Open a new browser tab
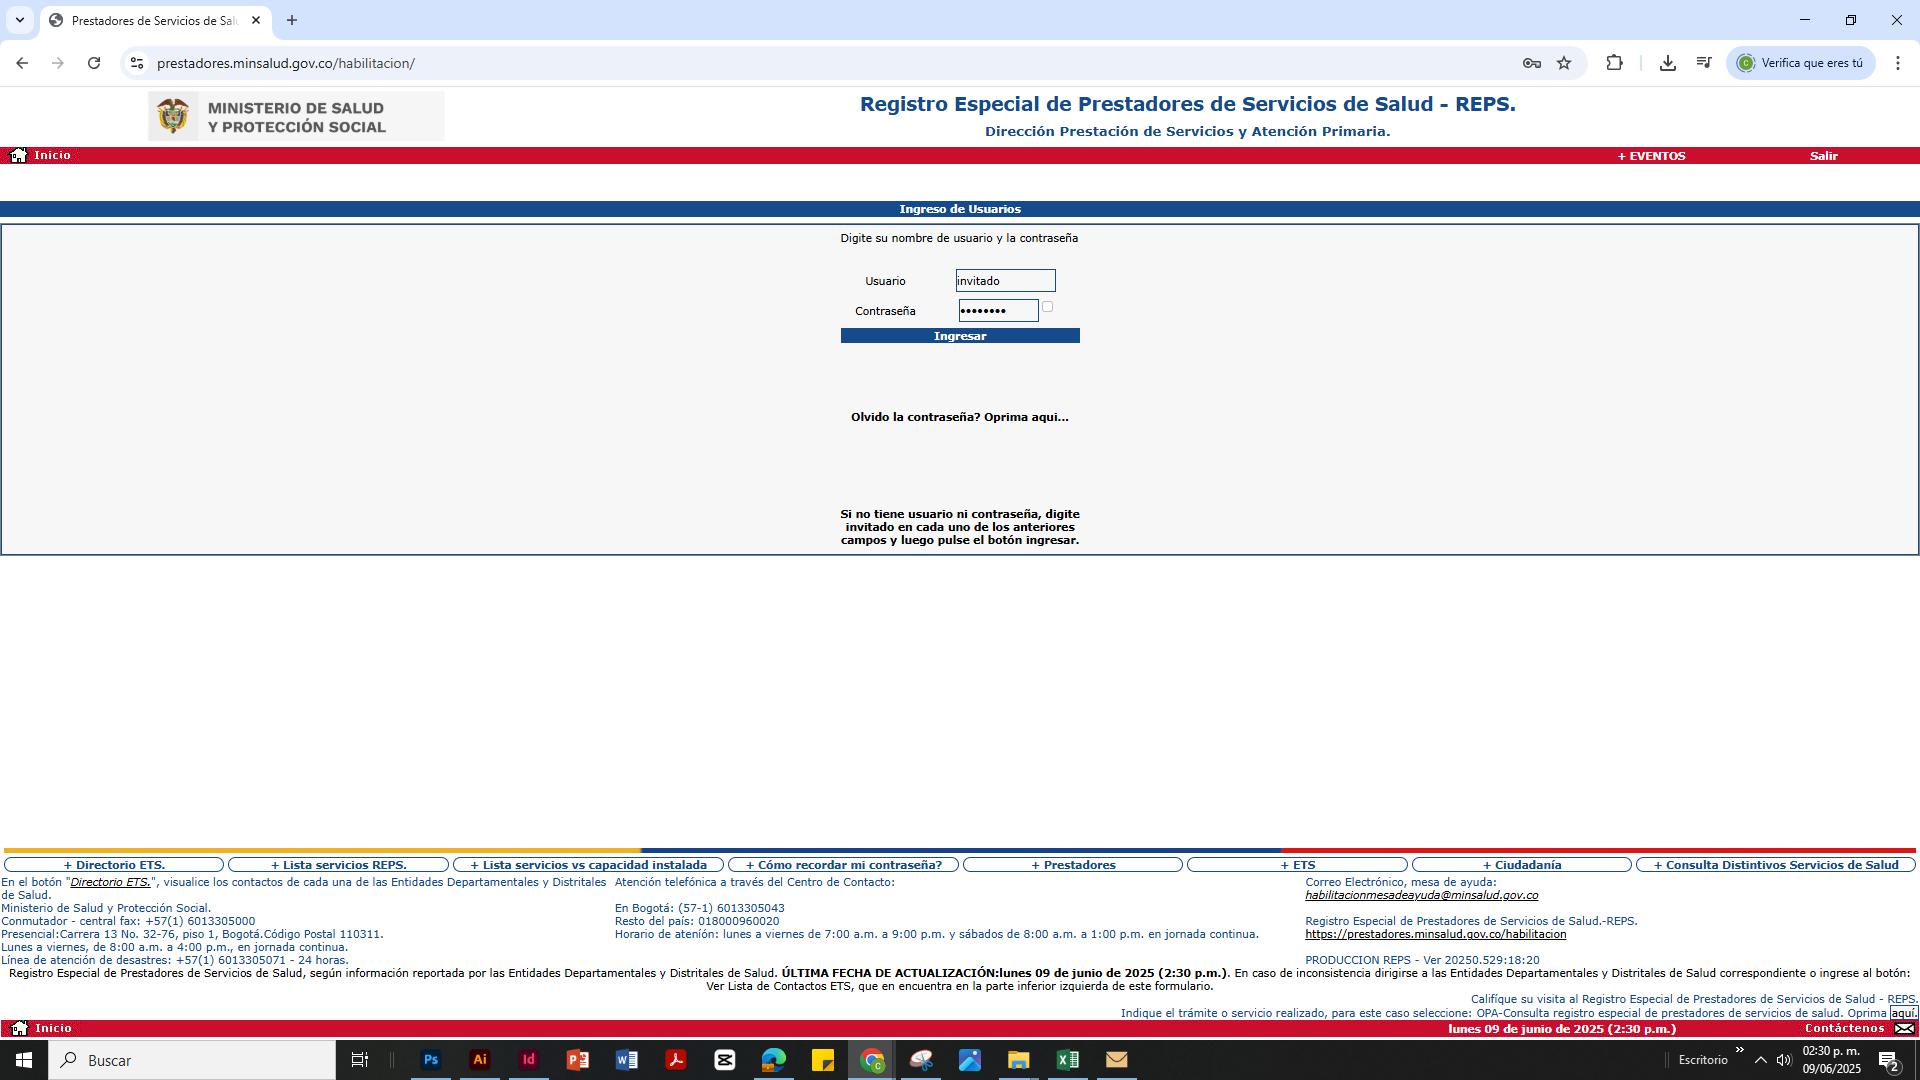This screenshot has width=1920, height=1080. point(292,20)
